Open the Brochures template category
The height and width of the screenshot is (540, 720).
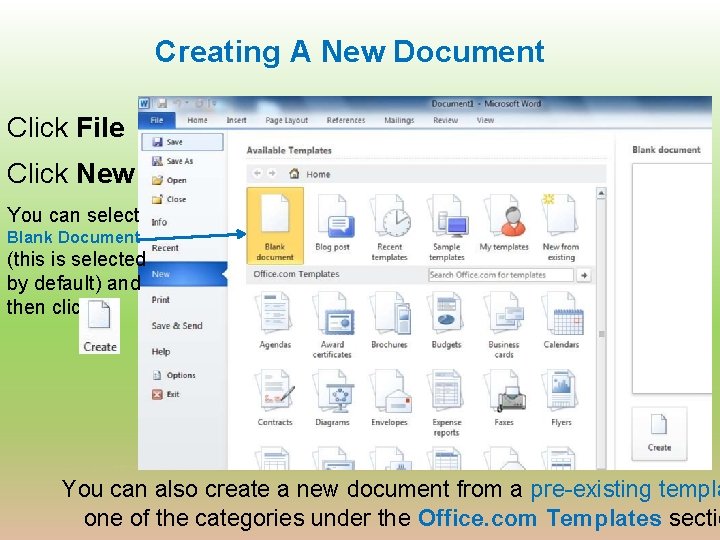[389, 320]
